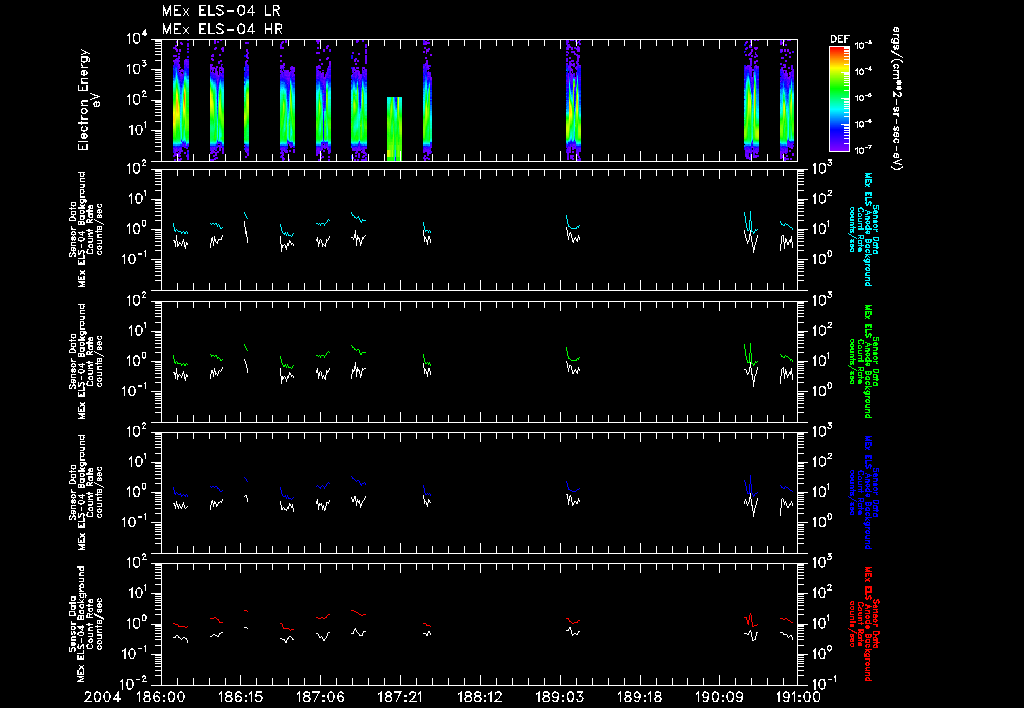Click the spectrogram strip above 189:03
The height and width of the screenshot is (708, 1024).
click(x=573, y=100)
